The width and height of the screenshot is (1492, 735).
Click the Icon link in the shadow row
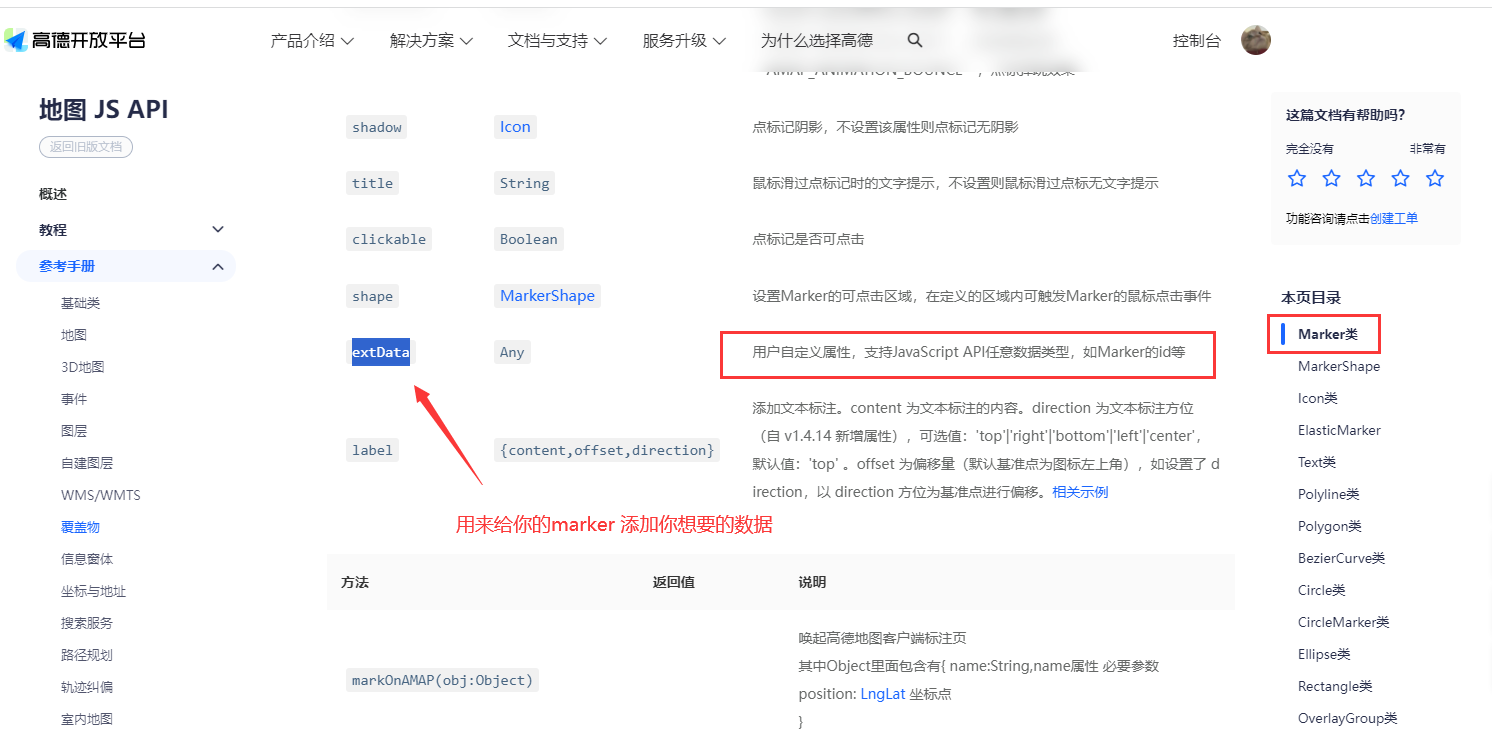(x=513, y=126)
